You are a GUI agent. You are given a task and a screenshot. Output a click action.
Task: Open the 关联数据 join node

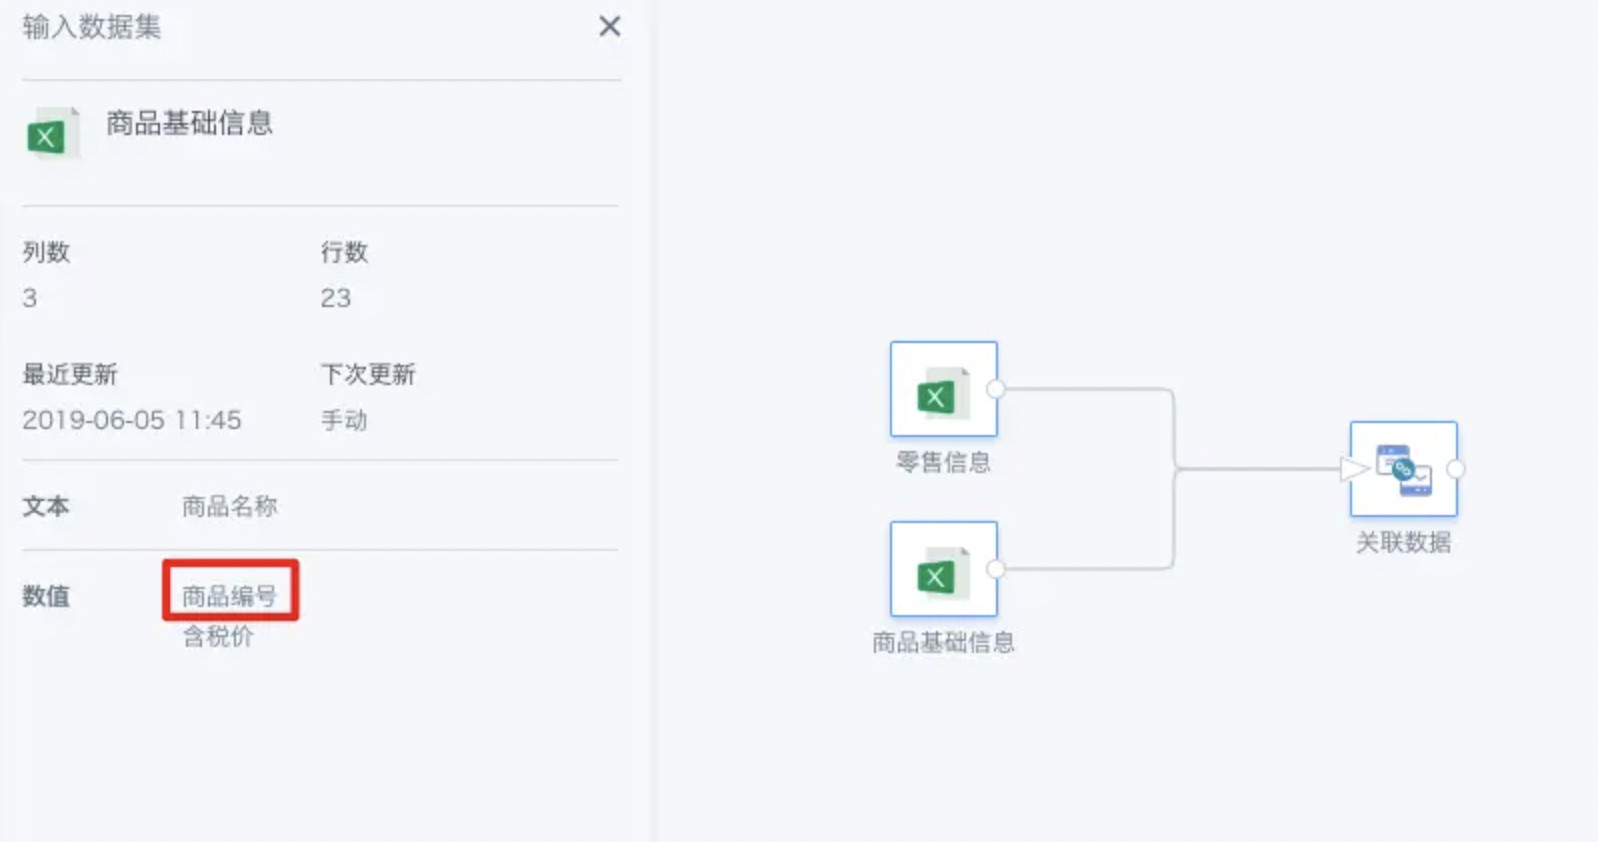pyautogui.click(x=1403, y=469)
